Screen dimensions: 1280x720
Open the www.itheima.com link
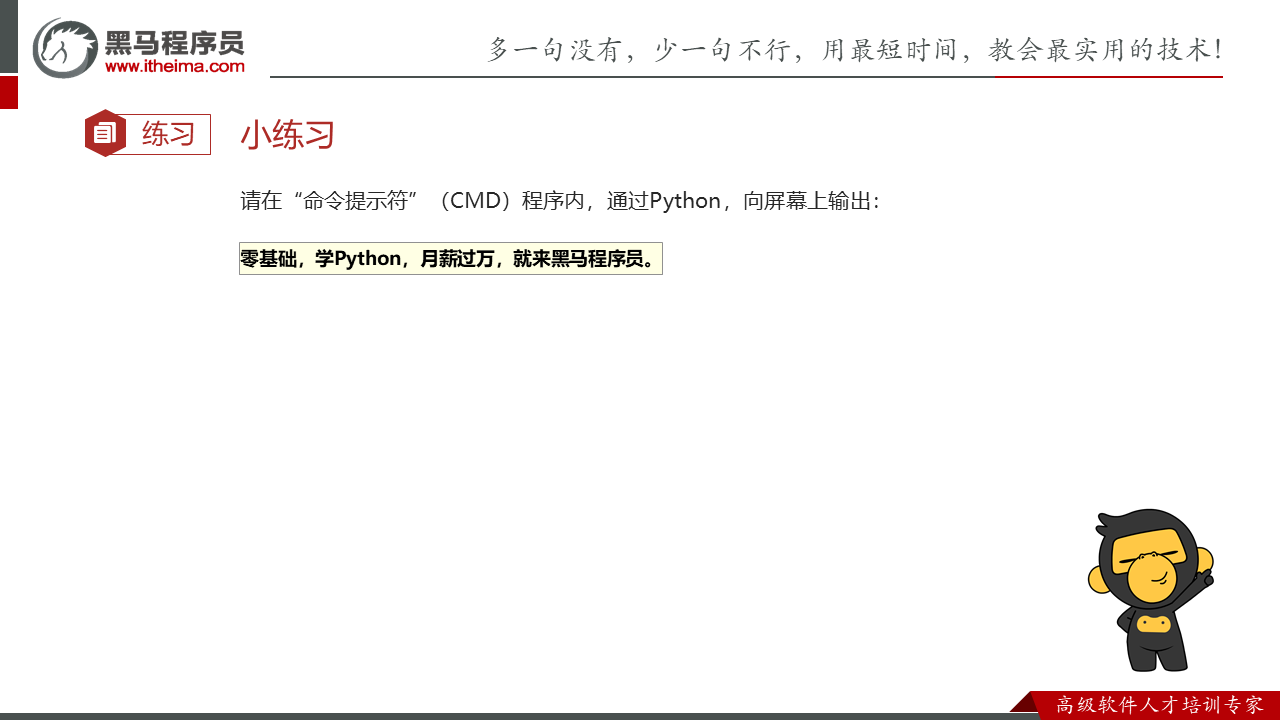click(174, 66)
